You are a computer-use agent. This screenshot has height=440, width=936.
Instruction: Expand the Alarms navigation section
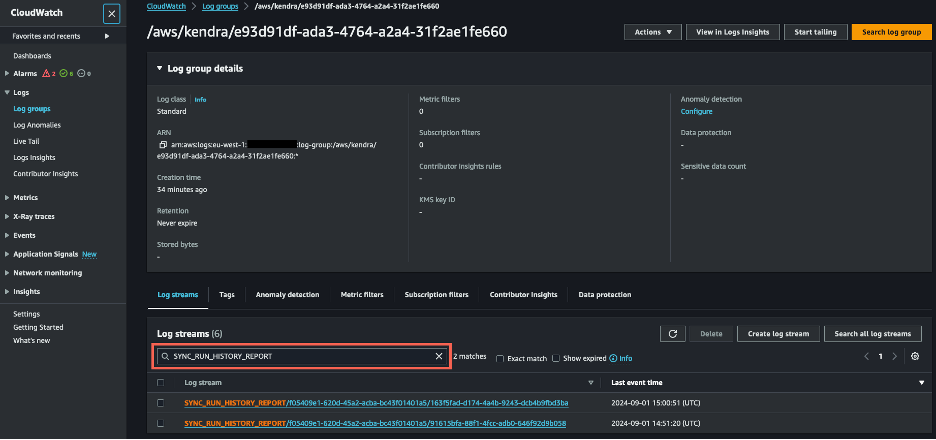7,73
